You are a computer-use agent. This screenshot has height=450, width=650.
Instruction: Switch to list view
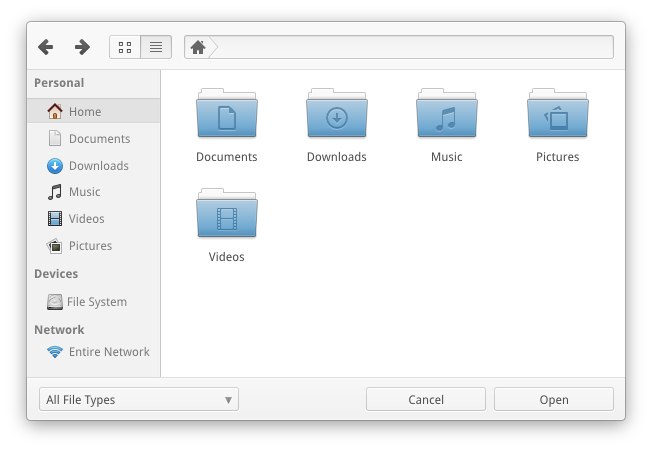click(x=156, y=47)
